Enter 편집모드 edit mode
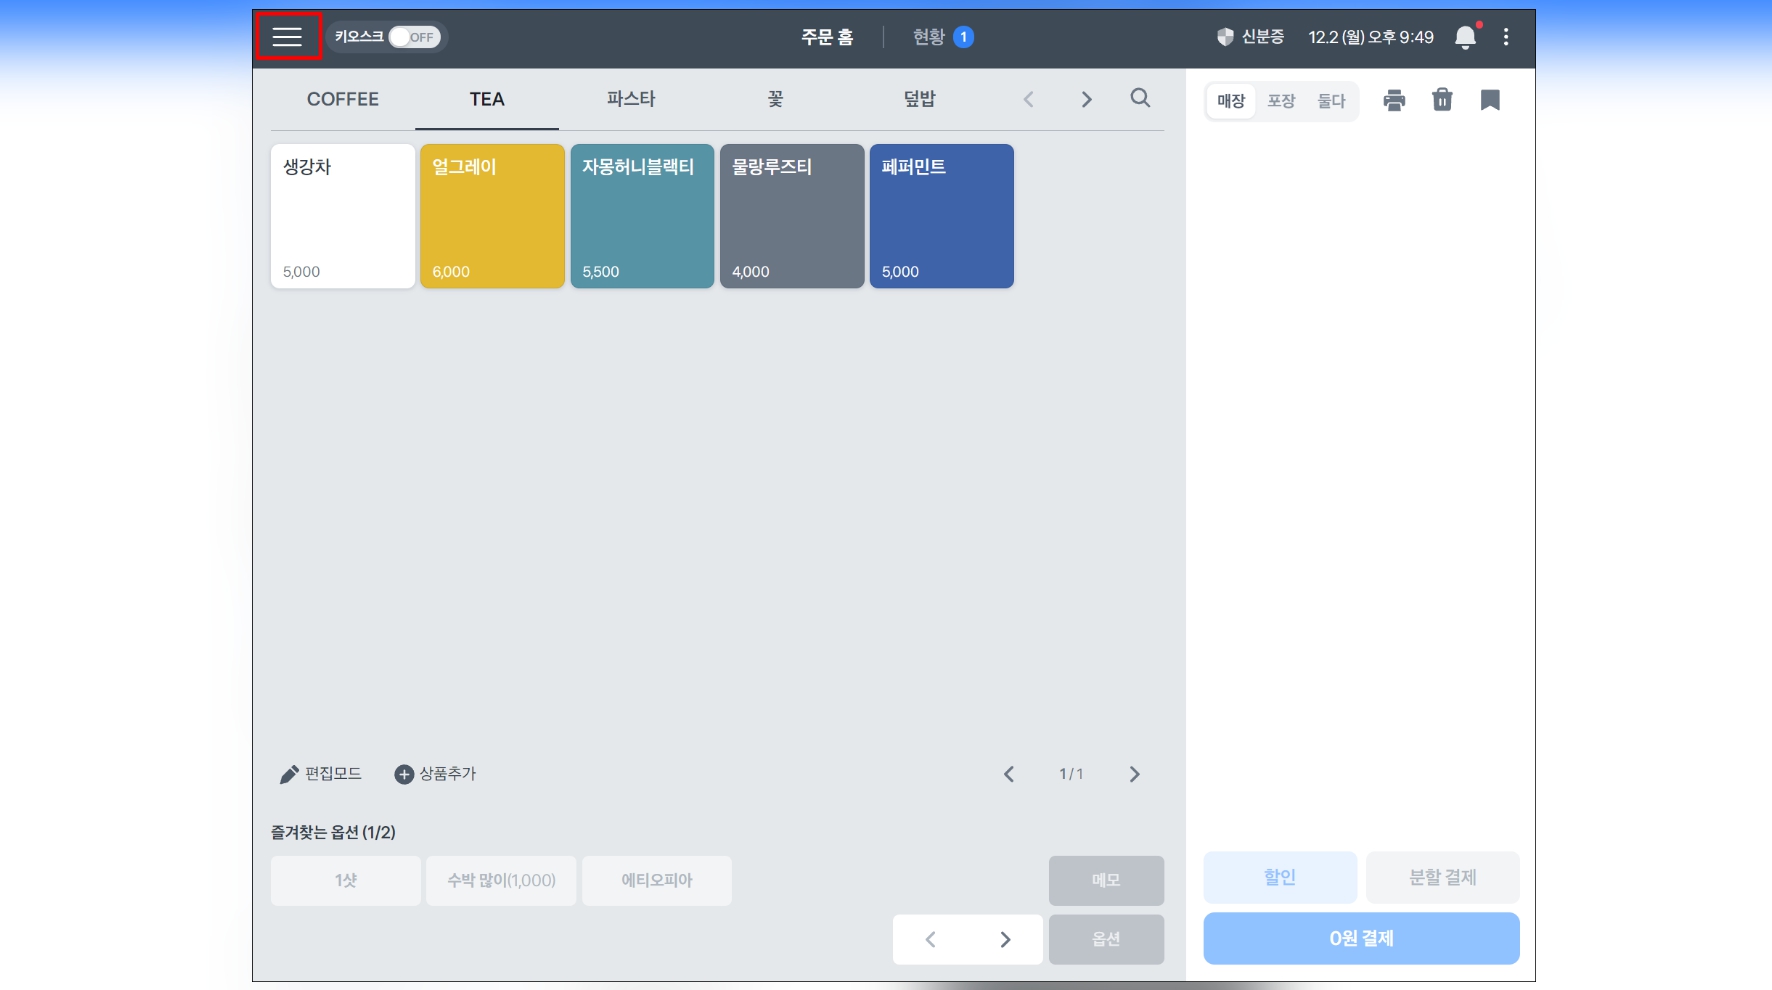The image size is (1772, 990). [x=321, y=774]
